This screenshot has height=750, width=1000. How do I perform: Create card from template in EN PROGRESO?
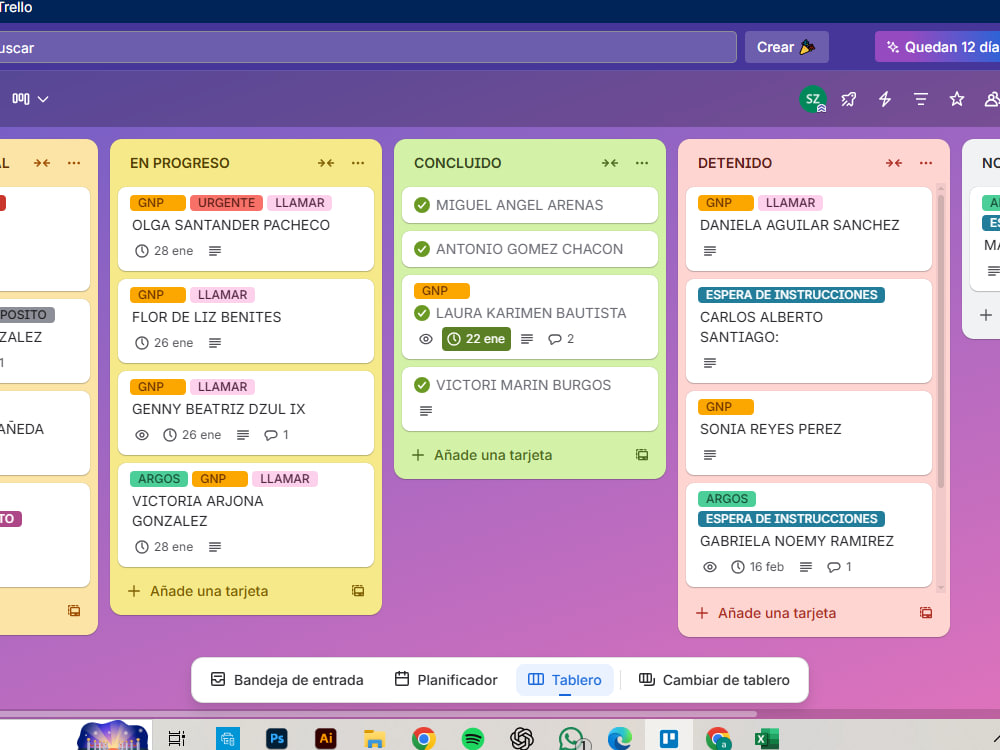(x=358, y=591)
